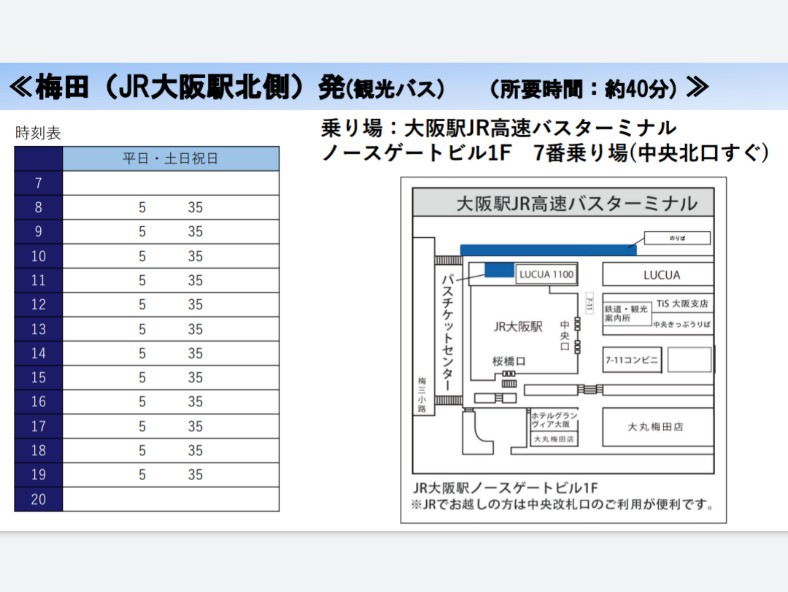The width and height of the screenshot is (788, 592).
Task: Select the hour cell 8 in the timetable
Action: (x=39, y=207)
